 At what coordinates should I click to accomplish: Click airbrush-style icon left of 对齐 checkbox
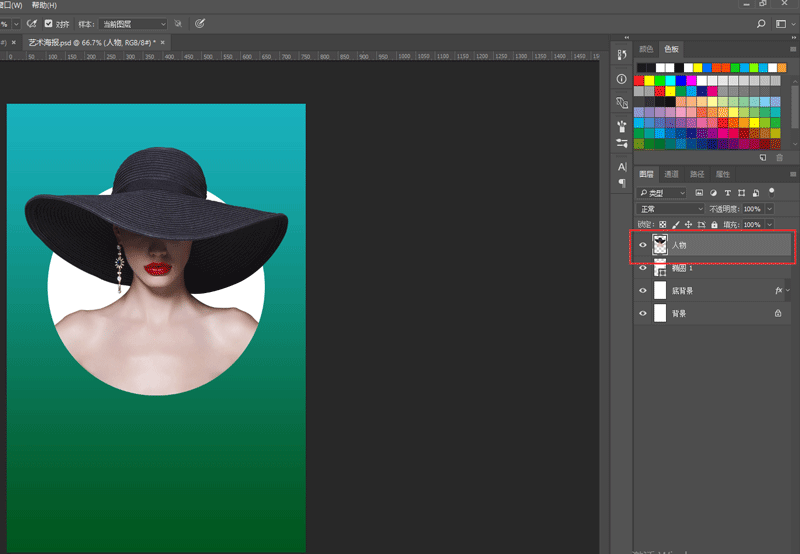(x=32, y=23)
